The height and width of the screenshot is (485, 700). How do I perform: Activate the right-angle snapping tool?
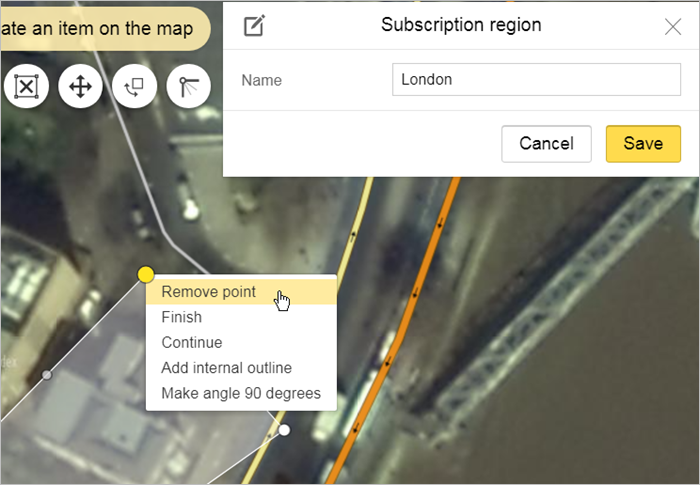pyautogui.click(x=188, y=87)
